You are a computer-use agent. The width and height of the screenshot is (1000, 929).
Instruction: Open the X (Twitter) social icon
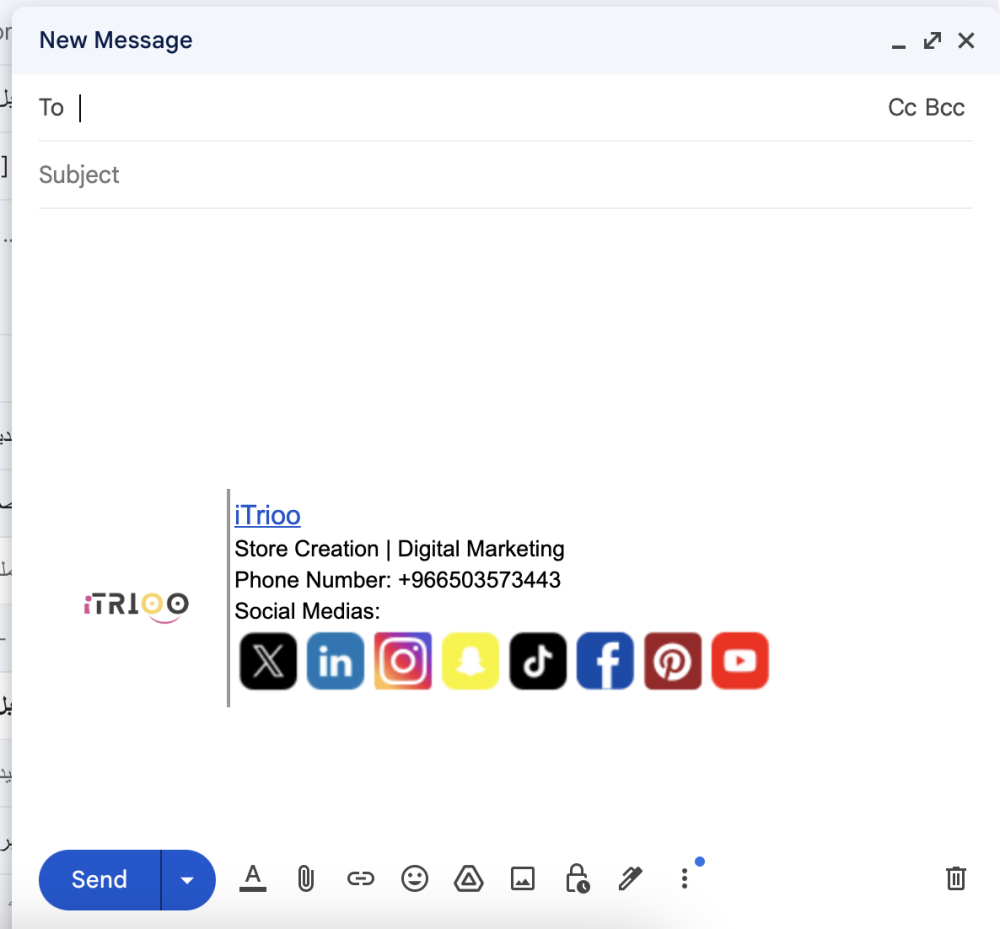[268, 661]
